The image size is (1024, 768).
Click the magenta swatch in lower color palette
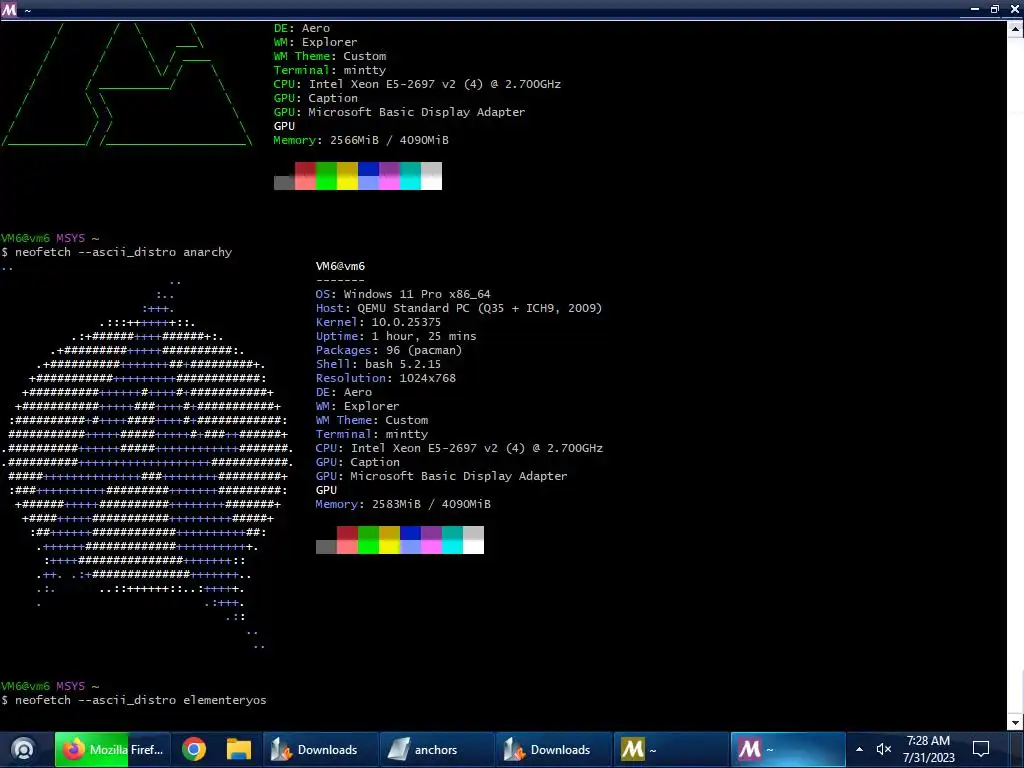click(431, 540)
